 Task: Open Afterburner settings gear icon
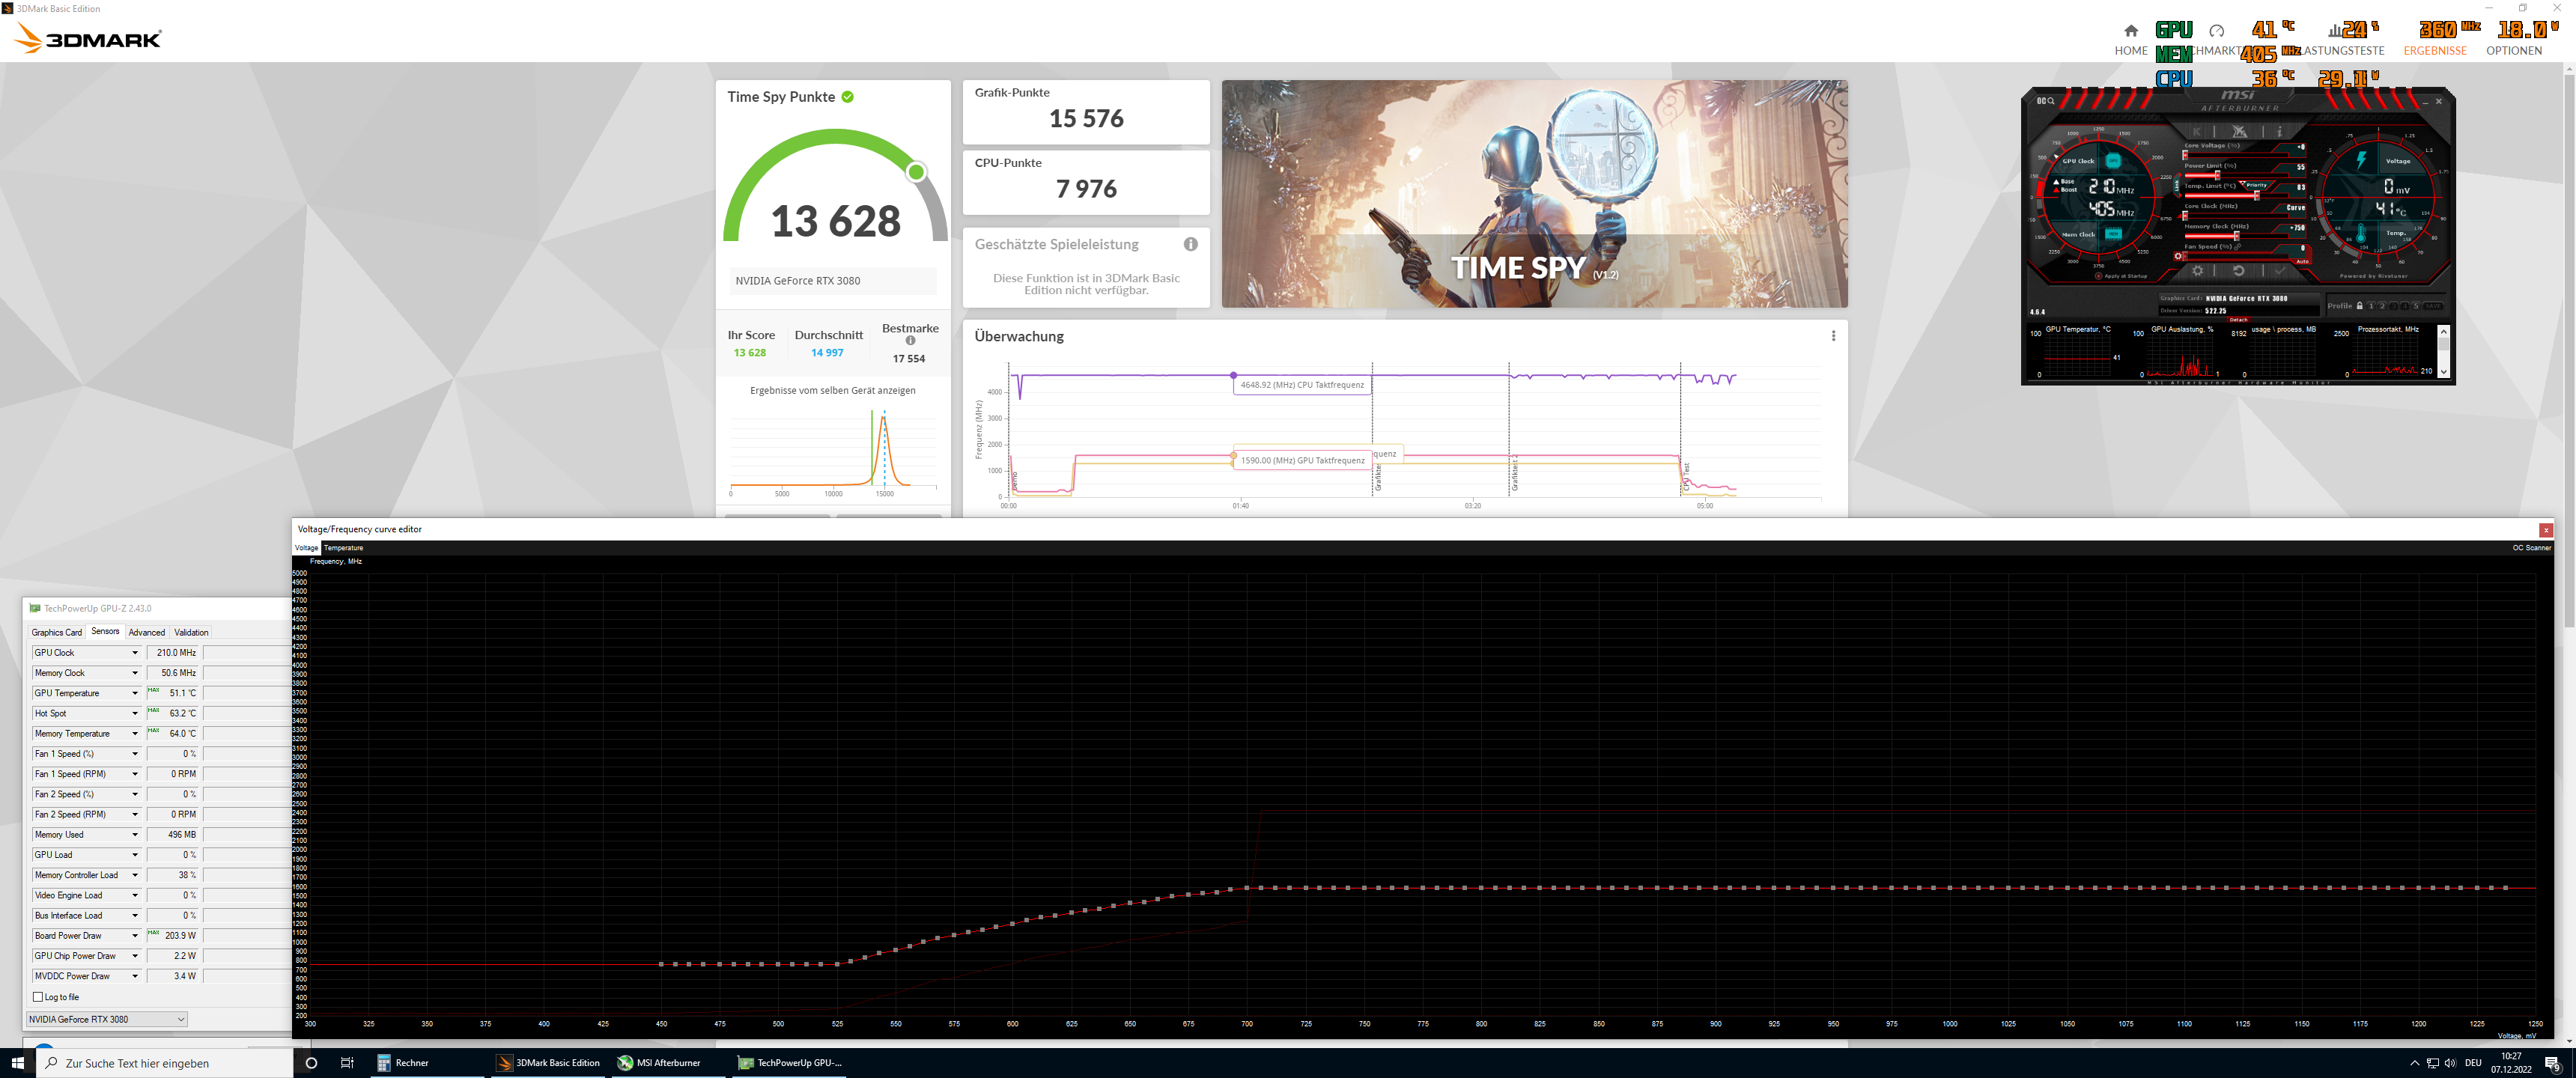[x=2198, y=271]
